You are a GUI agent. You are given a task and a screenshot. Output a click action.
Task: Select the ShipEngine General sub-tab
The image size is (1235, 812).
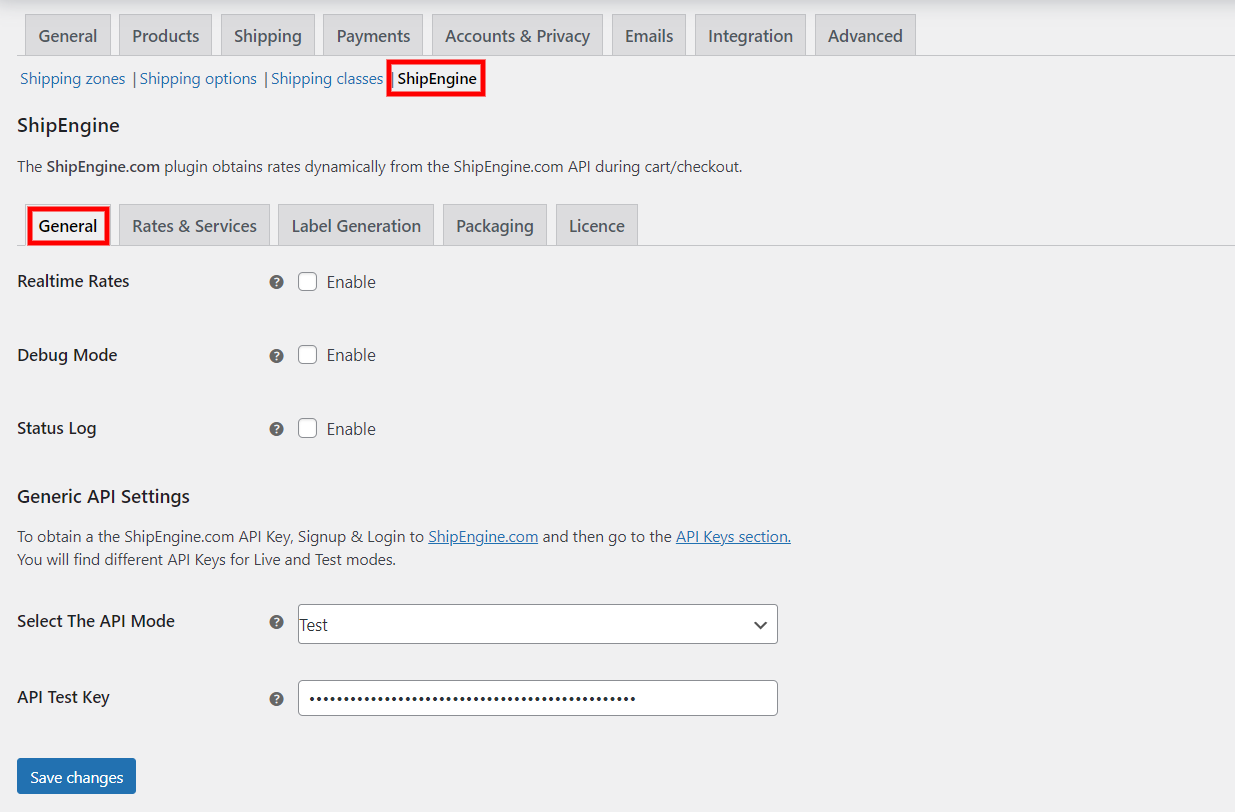pos(68,226)
